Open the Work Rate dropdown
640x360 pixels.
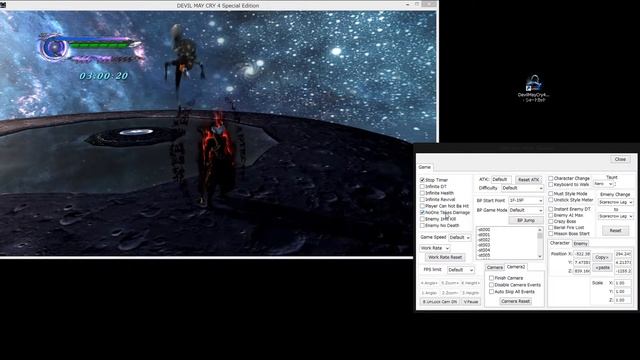[x=435, y=248]
